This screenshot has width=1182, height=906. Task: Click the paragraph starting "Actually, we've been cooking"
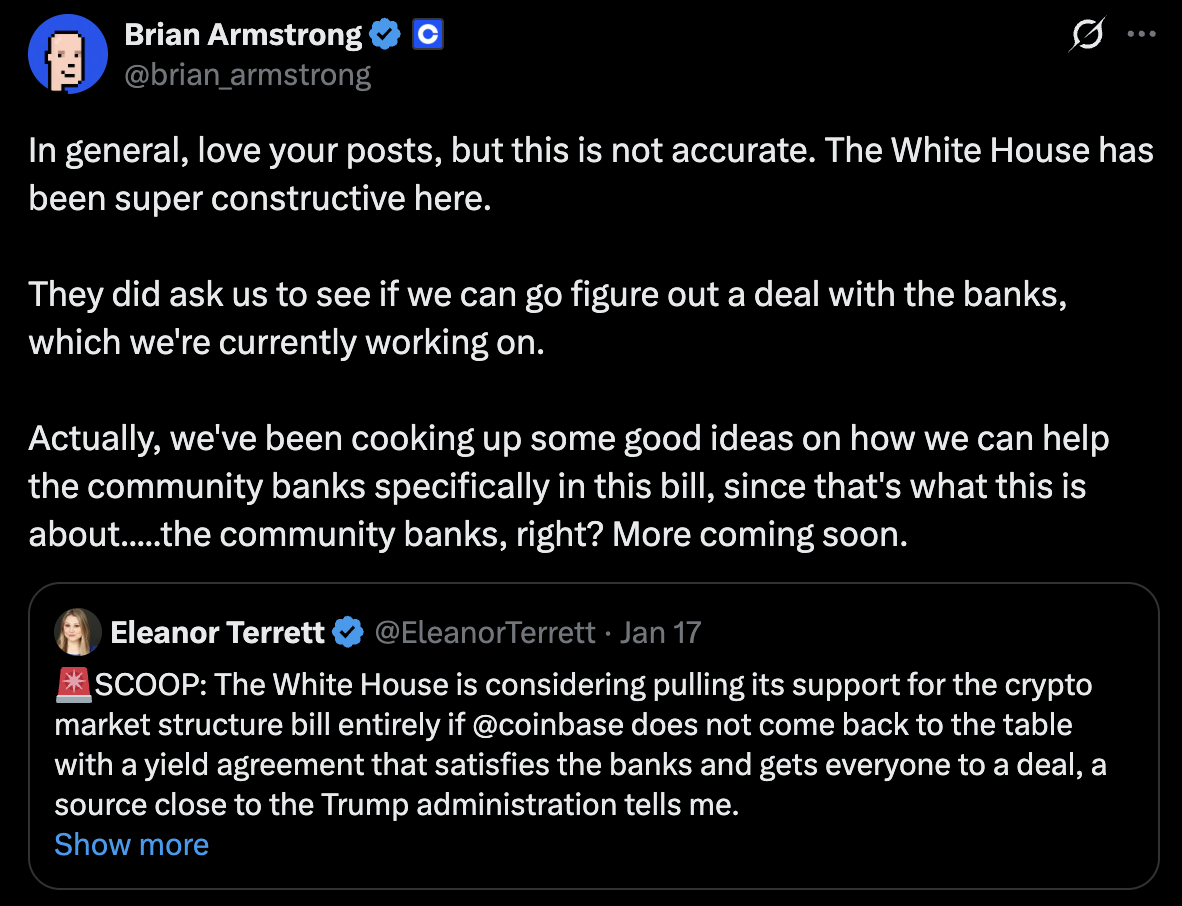click(x=569, y=486)
